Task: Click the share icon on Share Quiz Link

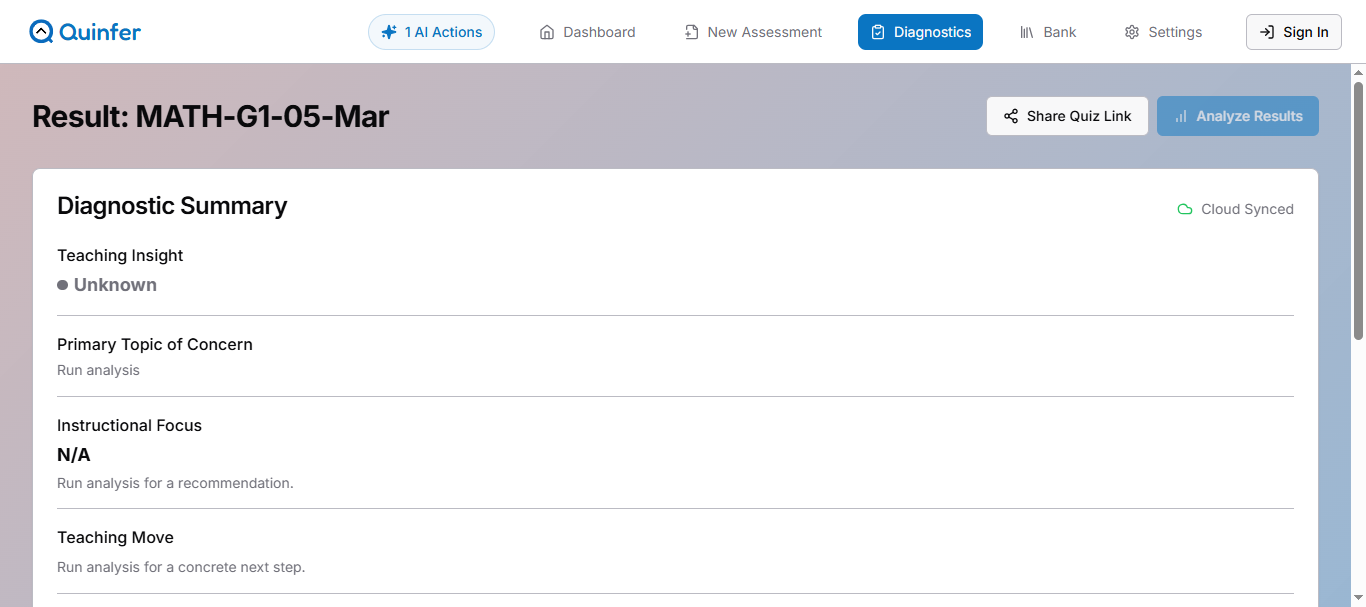Action: [x=1011, y=116]
